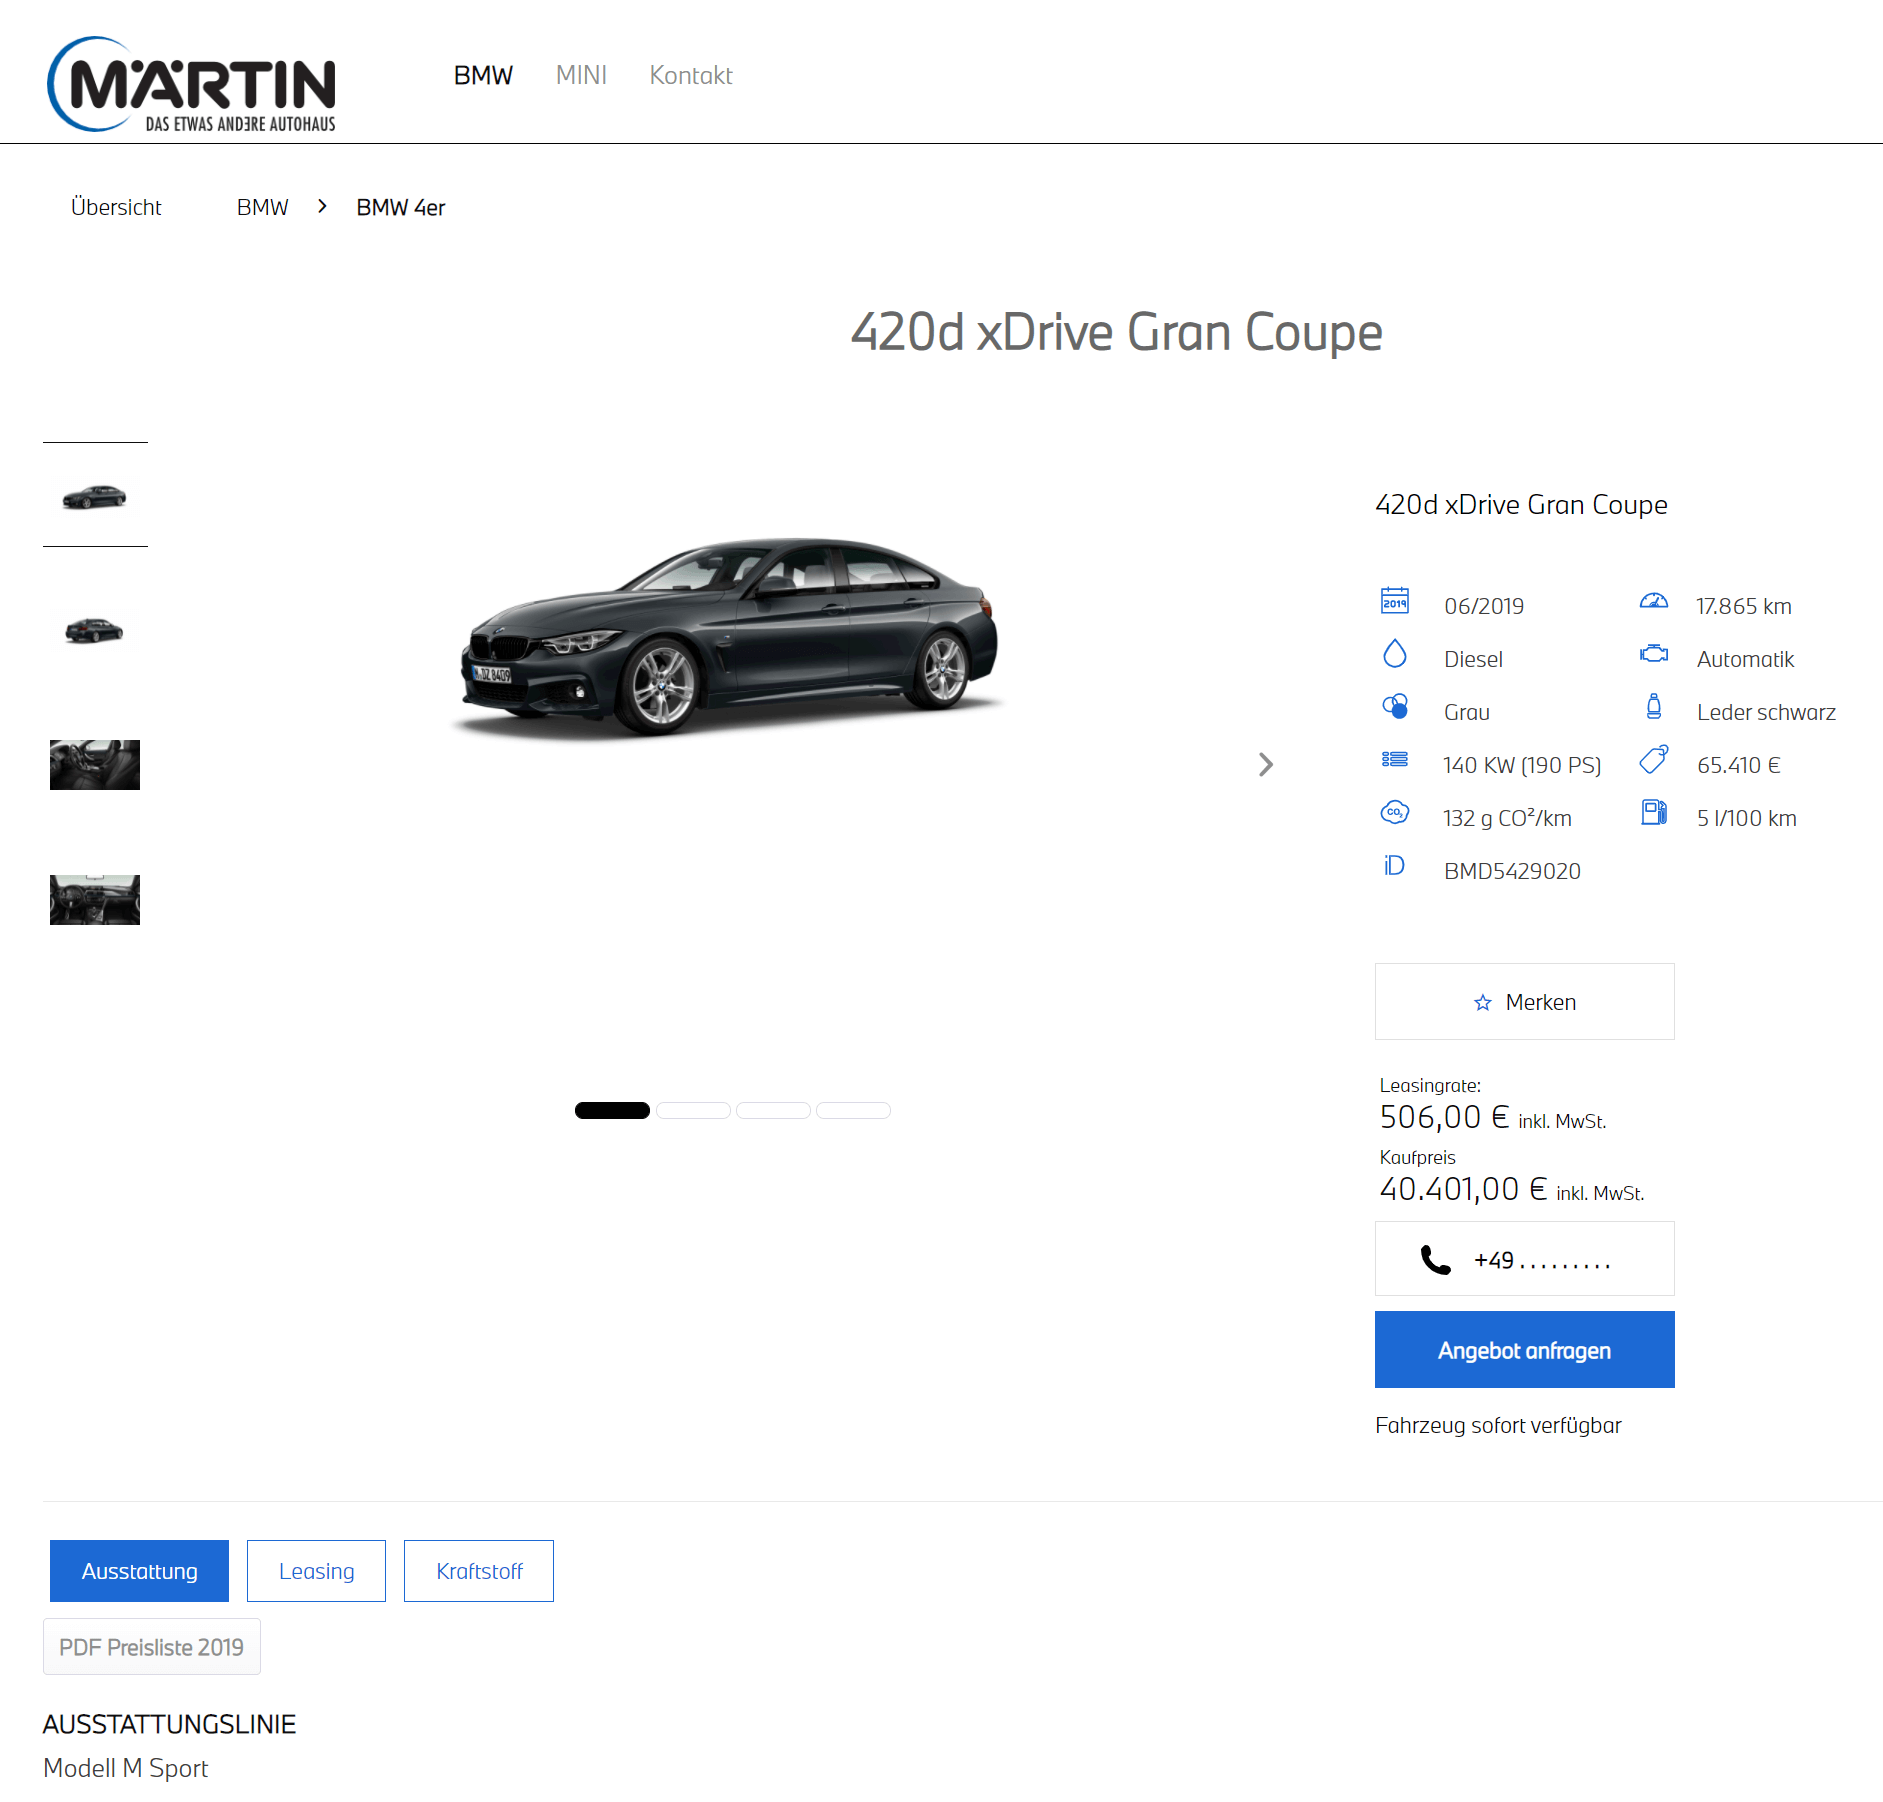Select the third gallery indicator bar
Image resolution: width=1883 pixels, height=1802 pixels.
point(773,1110)
